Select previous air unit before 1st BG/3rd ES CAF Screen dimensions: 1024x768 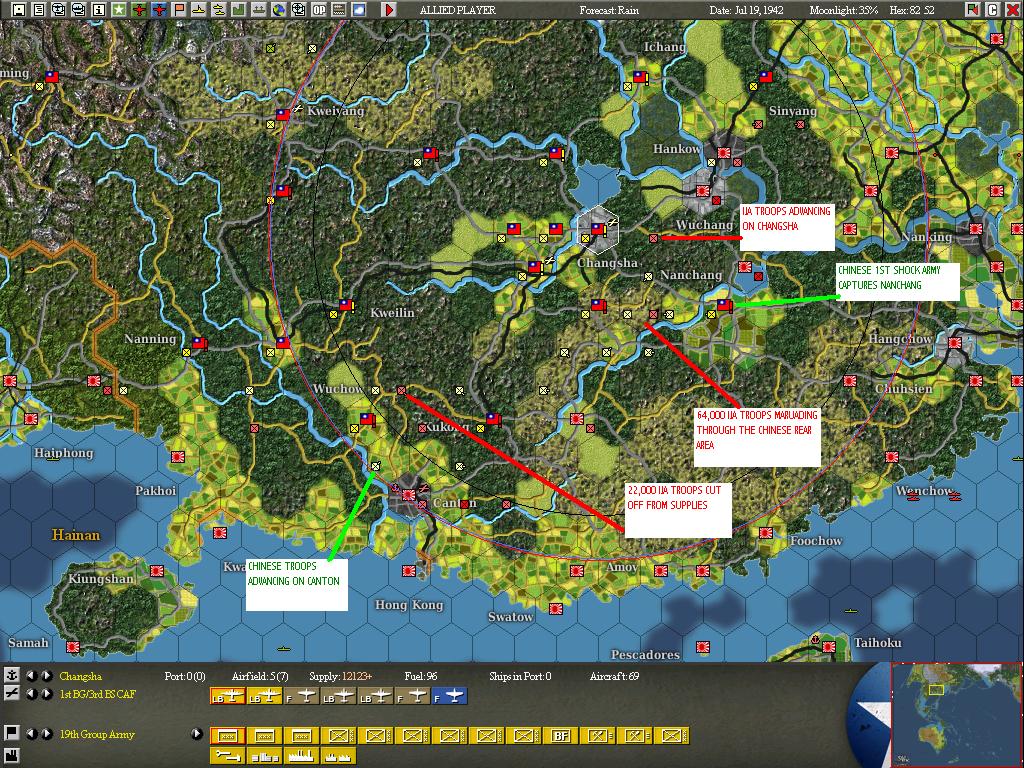[31, 694]
